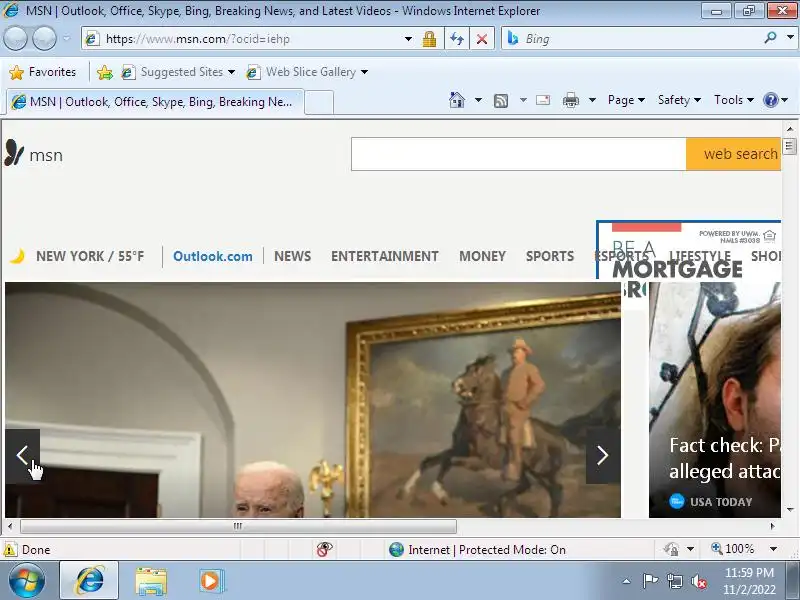The image size is (800, 600).
Task: Expand the Home button dropdown arrow
Action: pos(478,100)
